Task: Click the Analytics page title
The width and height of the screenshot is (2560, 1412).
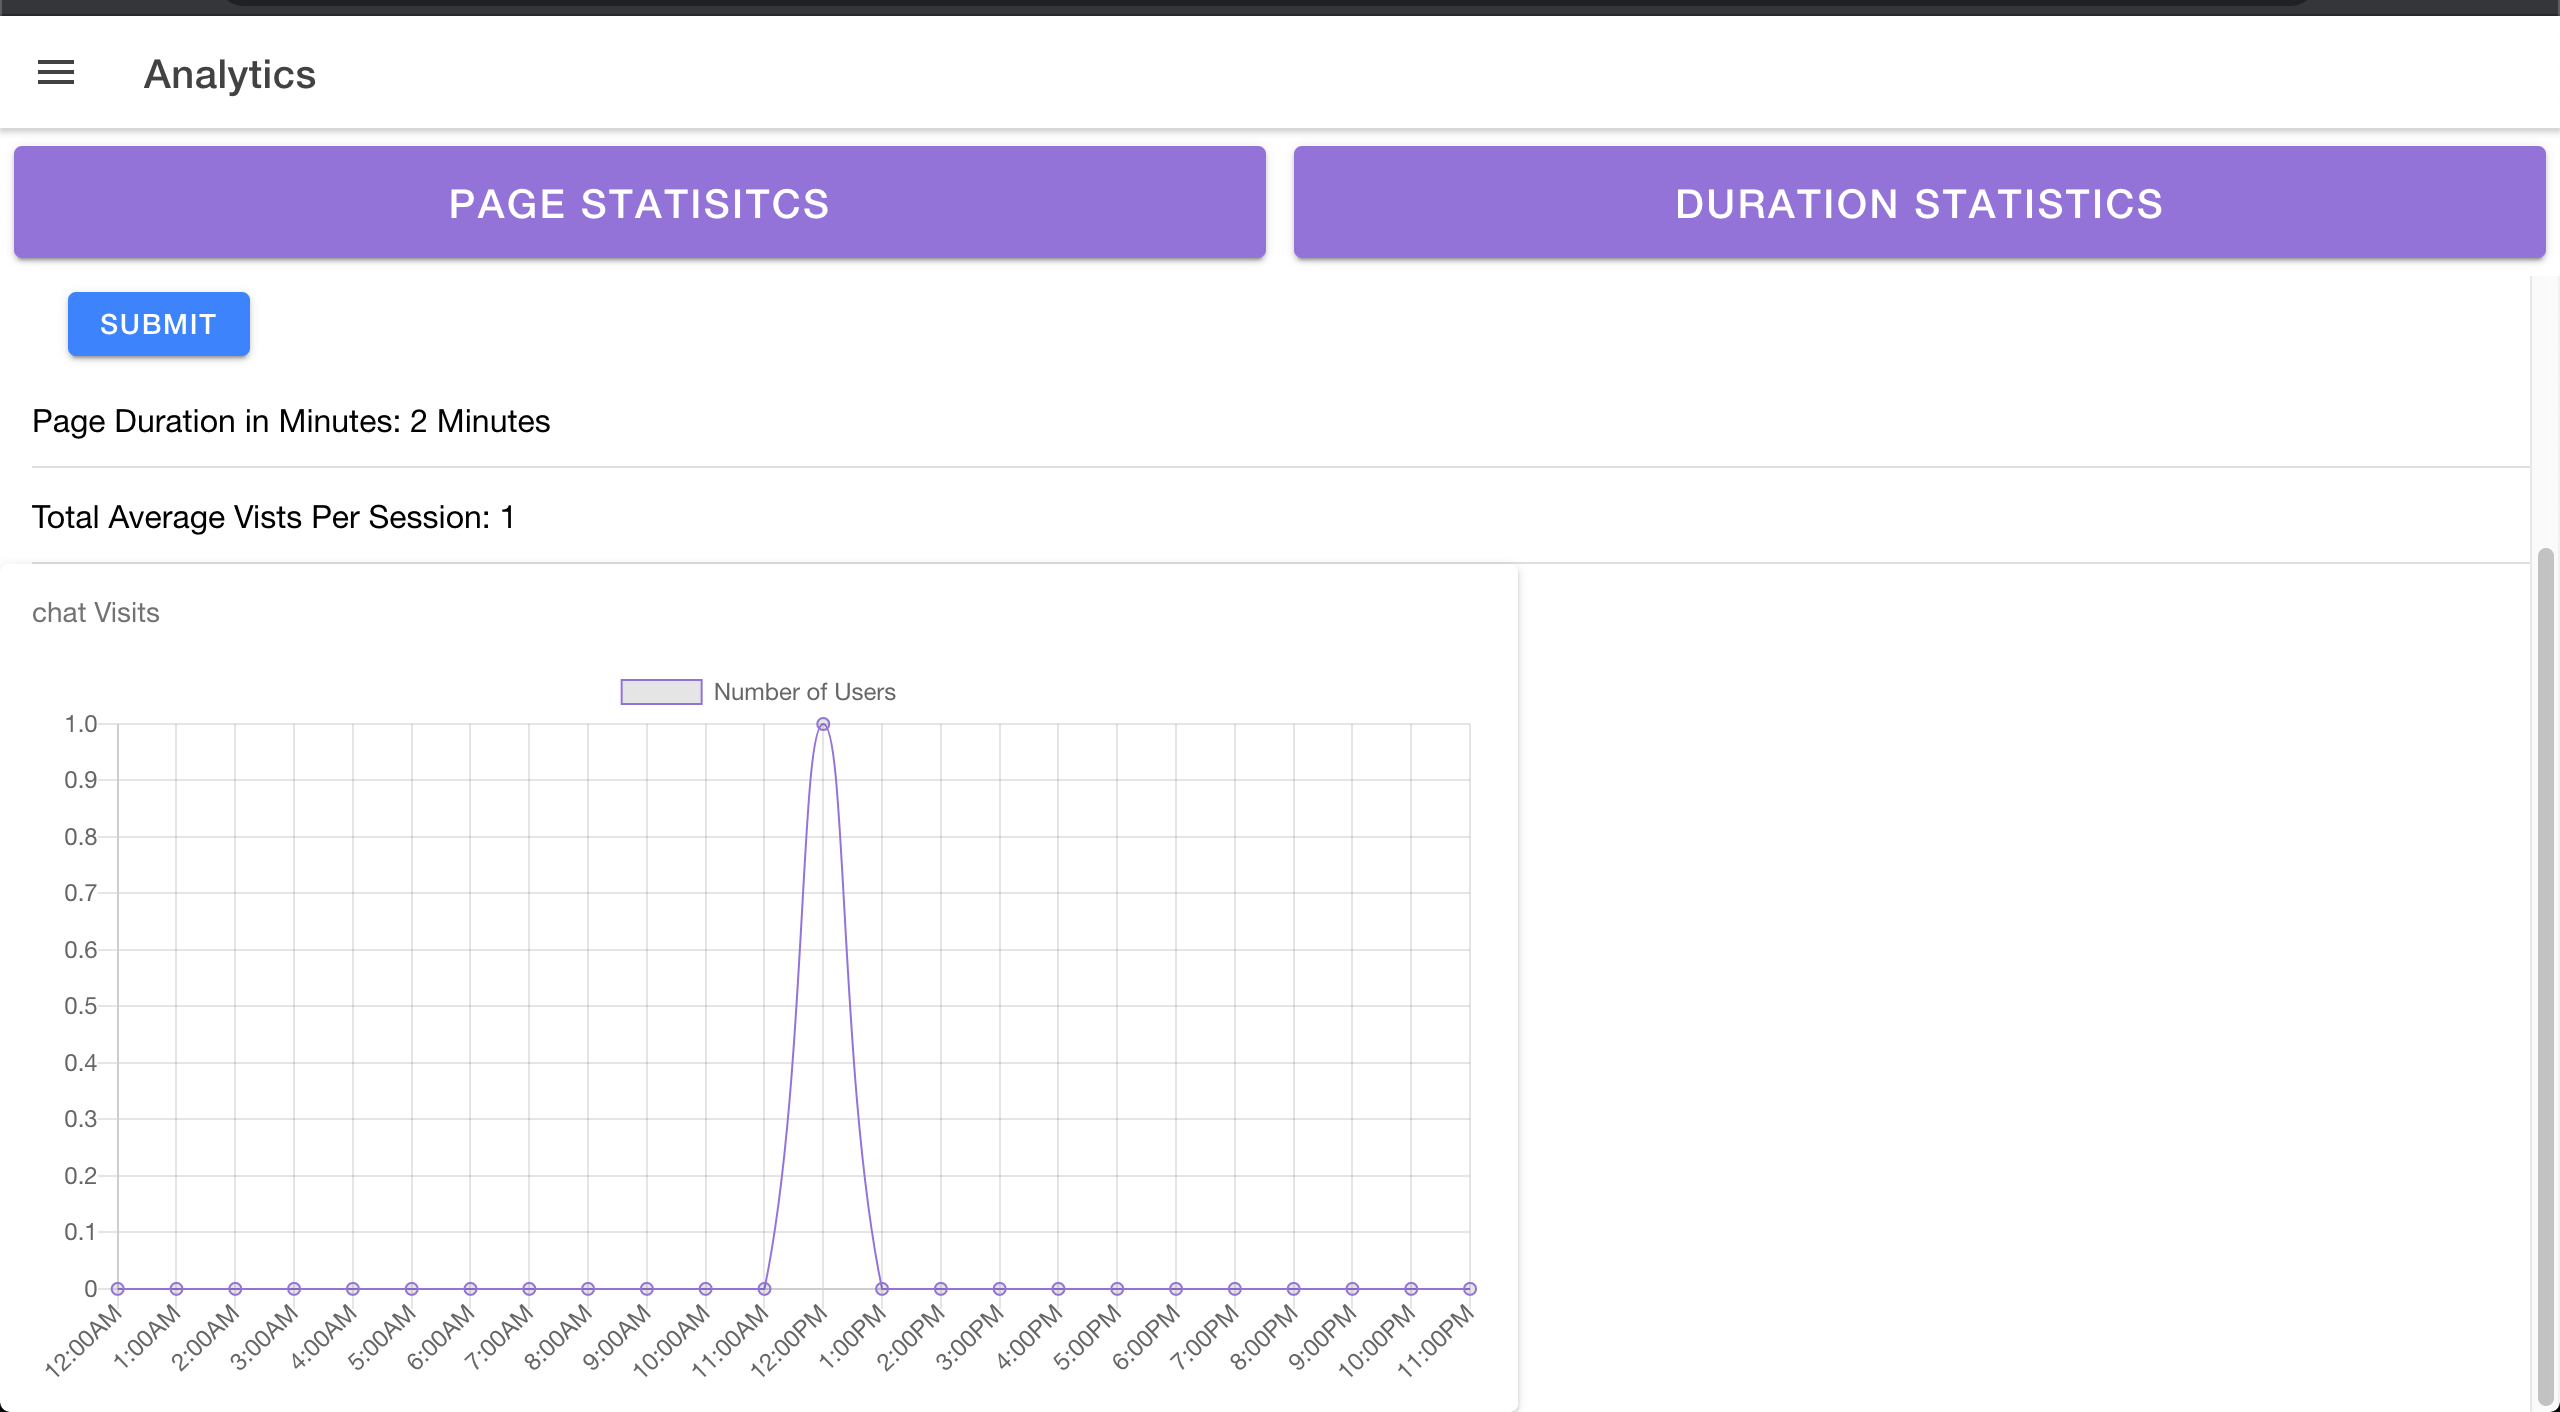Action: (230, 75)
